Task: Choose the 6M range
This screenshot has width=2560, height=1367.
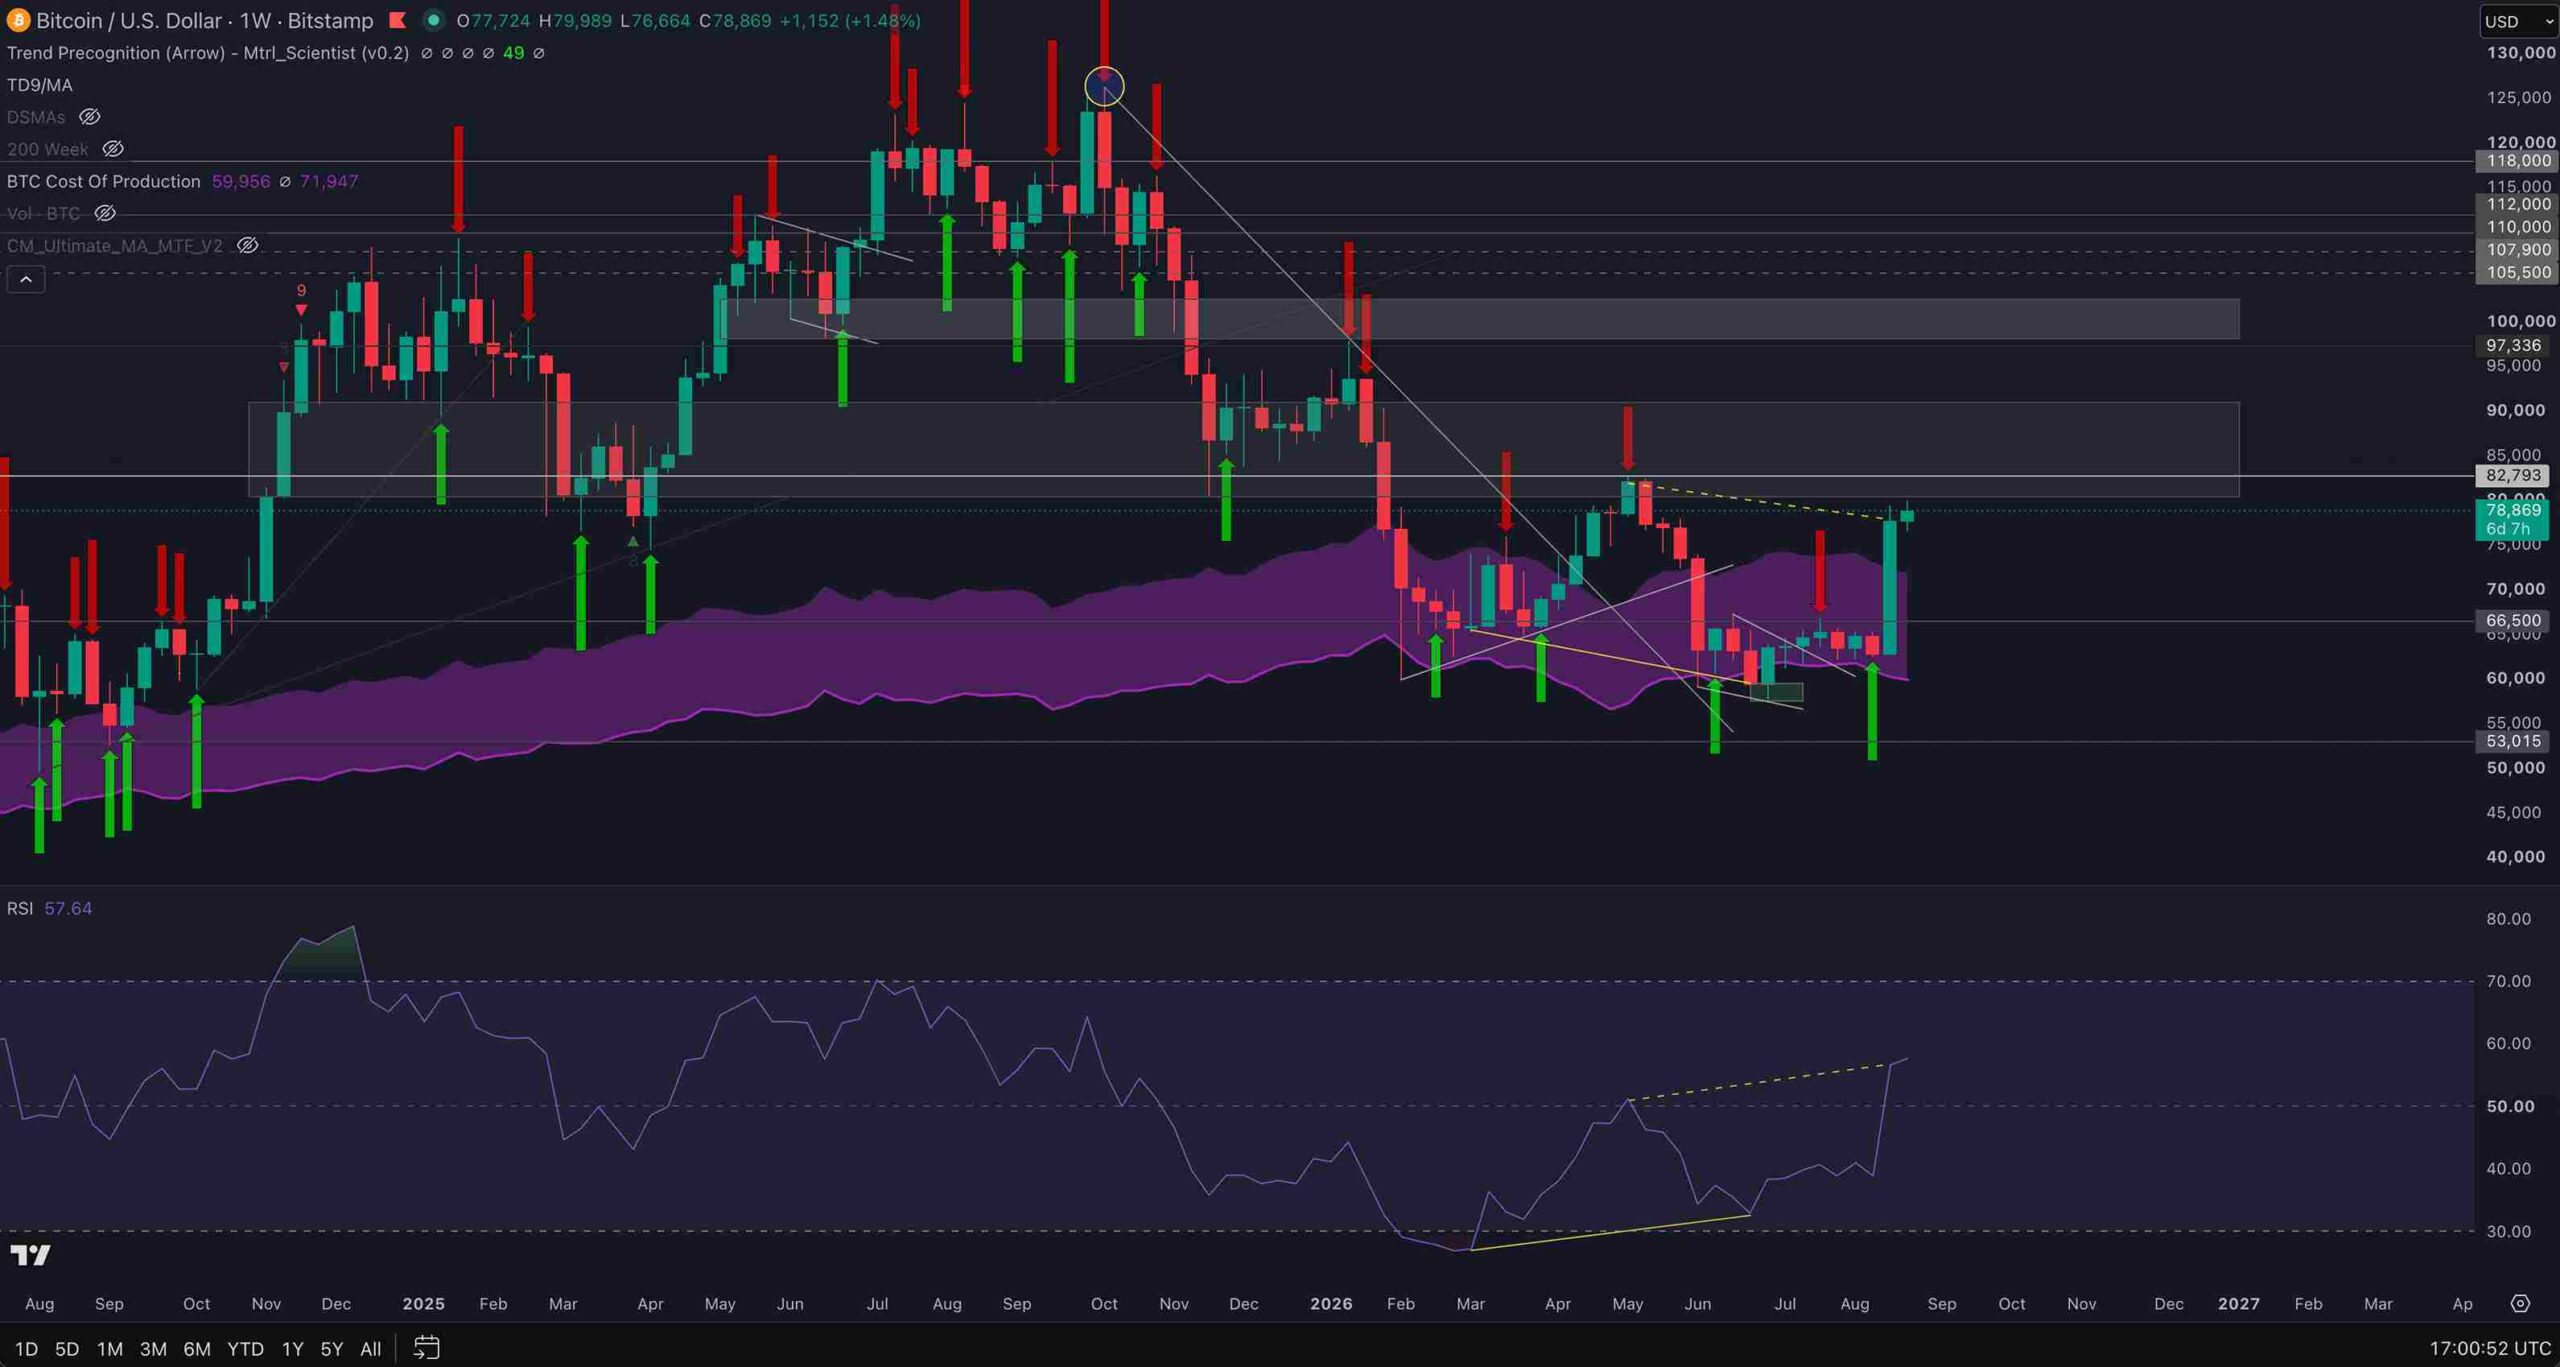Action: [197, 1349]
